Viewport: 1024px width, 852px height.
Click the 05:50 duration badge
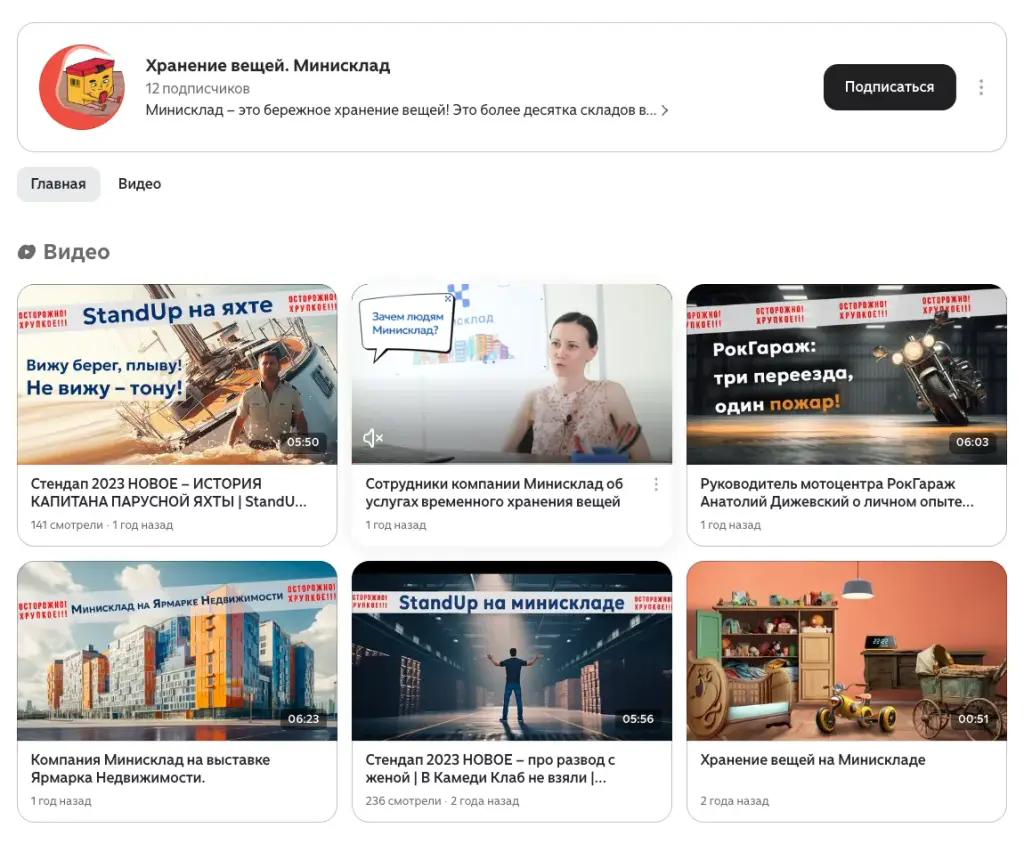point(303,442)
